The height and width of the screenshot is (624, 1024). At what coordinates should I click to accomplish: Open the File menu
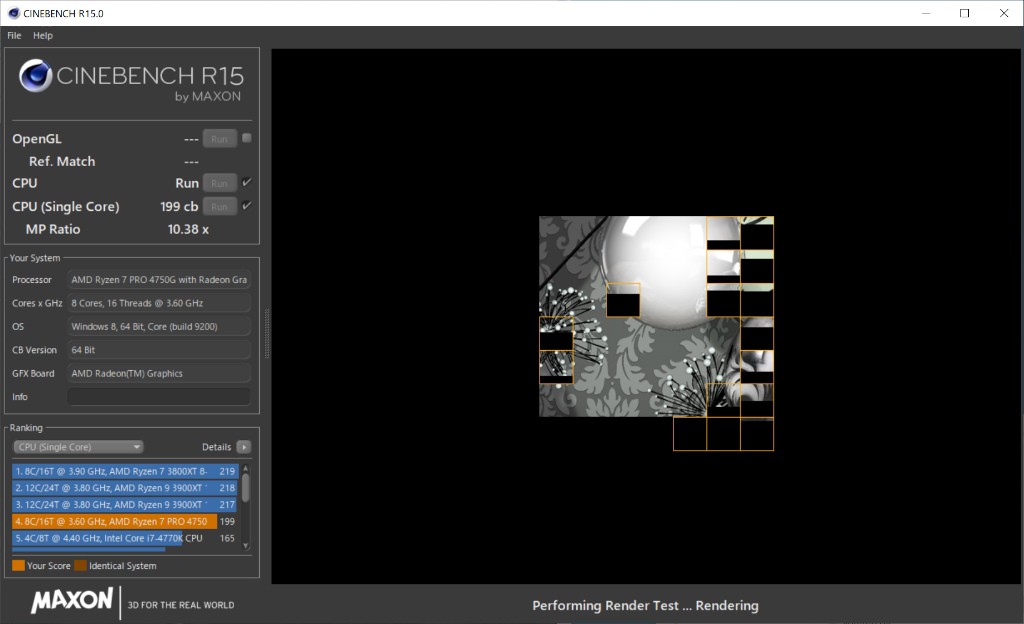[14, 35]
